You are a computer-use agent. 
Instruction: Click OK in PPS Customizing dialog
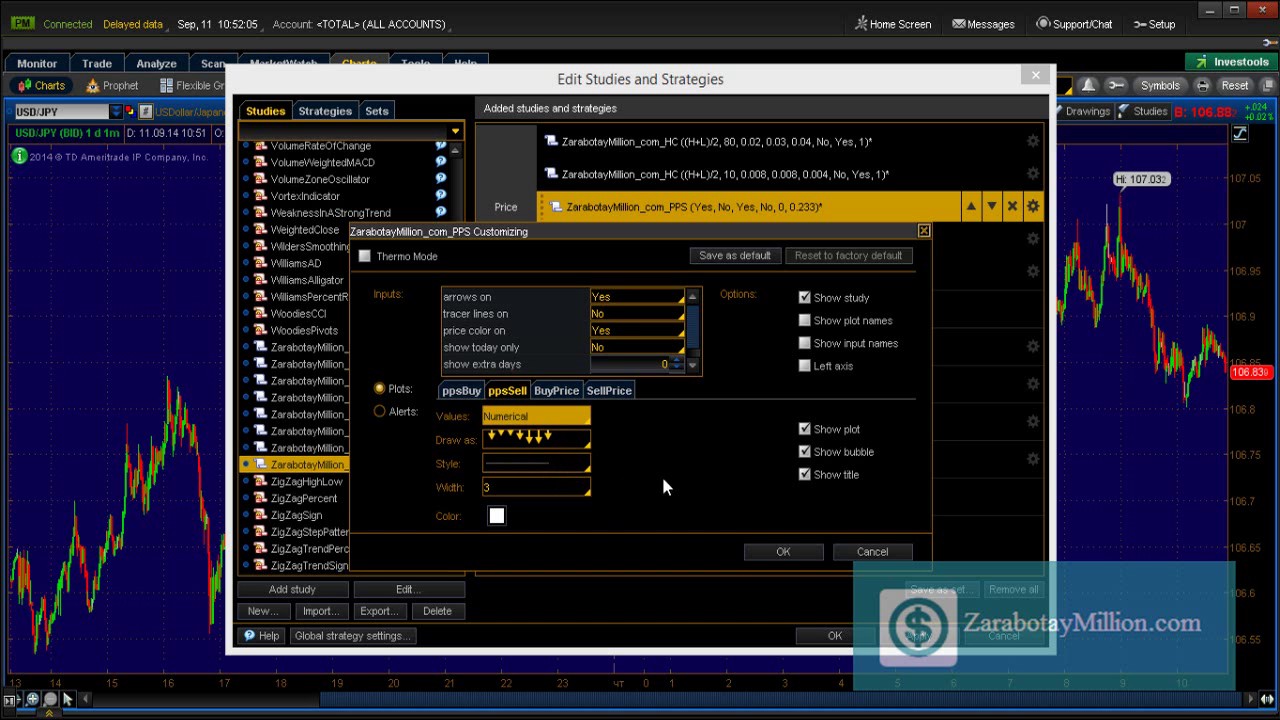(783, 552)
